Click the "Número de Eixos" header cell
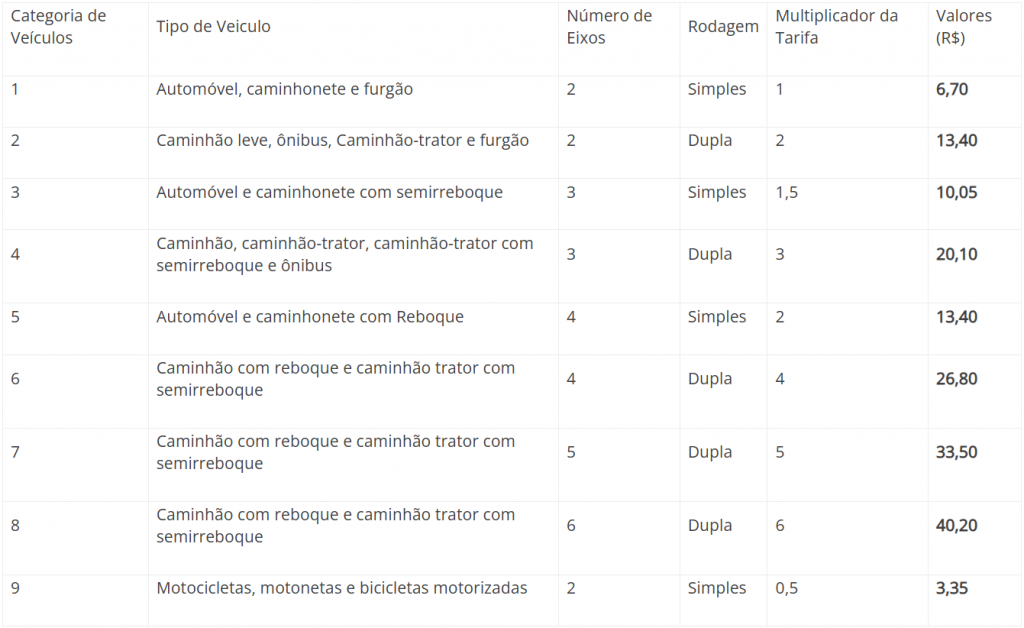1024x628 pixels. click(x=609, y=27)
